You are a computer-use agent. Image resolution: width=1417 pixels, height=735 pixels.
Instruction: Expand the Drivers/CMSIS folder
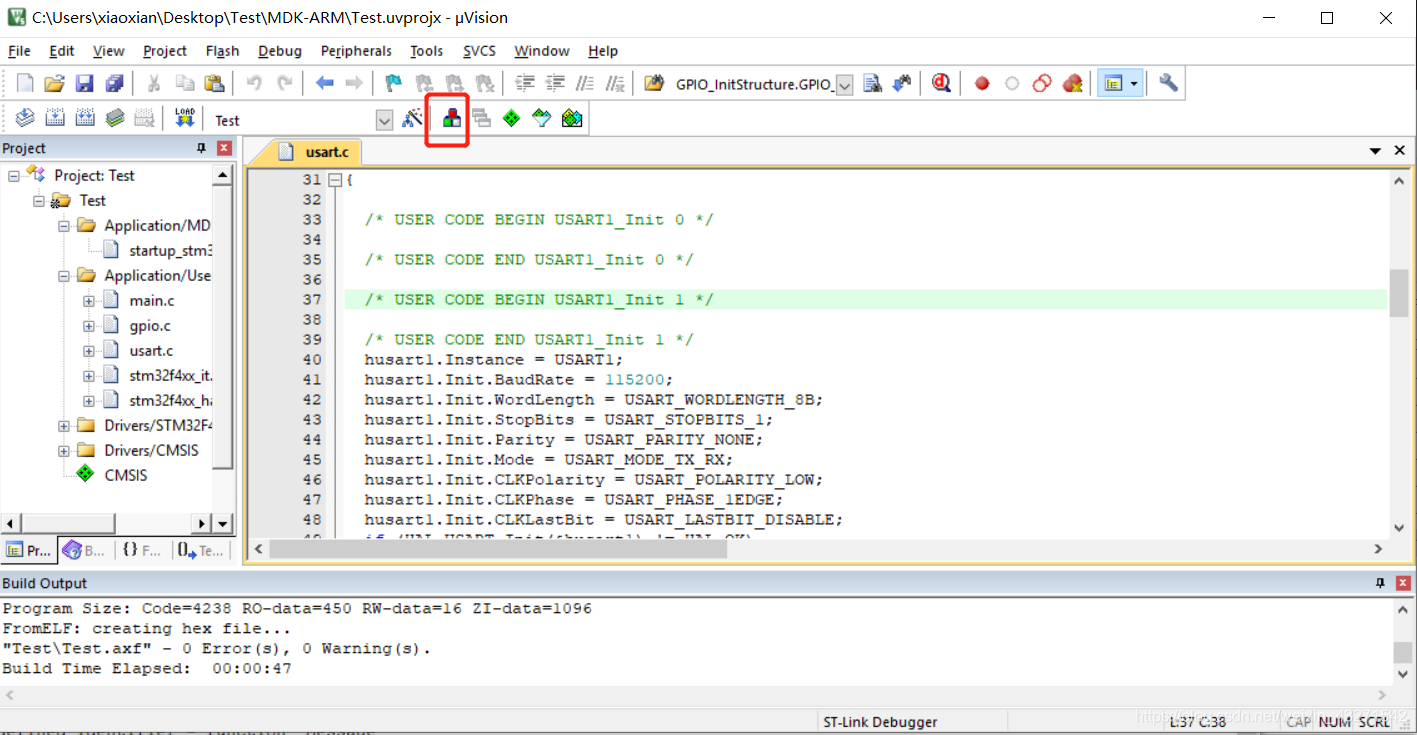click(64, 450)
